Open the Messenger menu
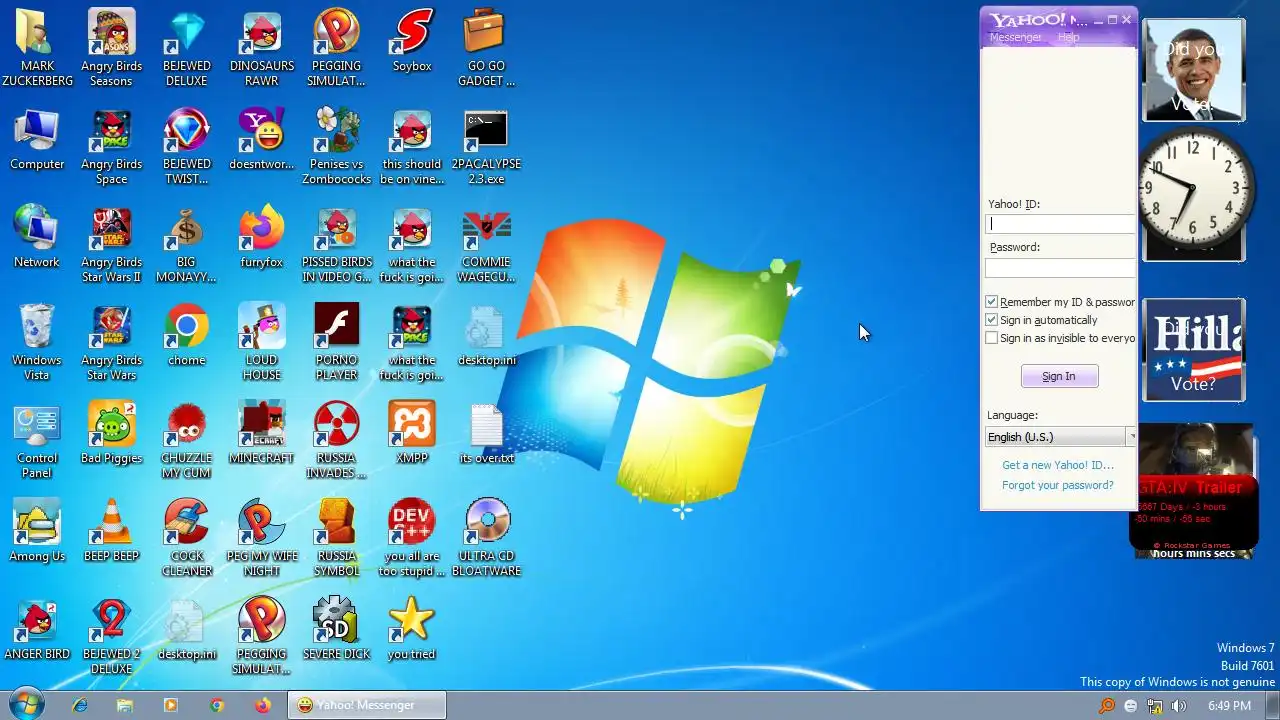 pos(1015,37)
